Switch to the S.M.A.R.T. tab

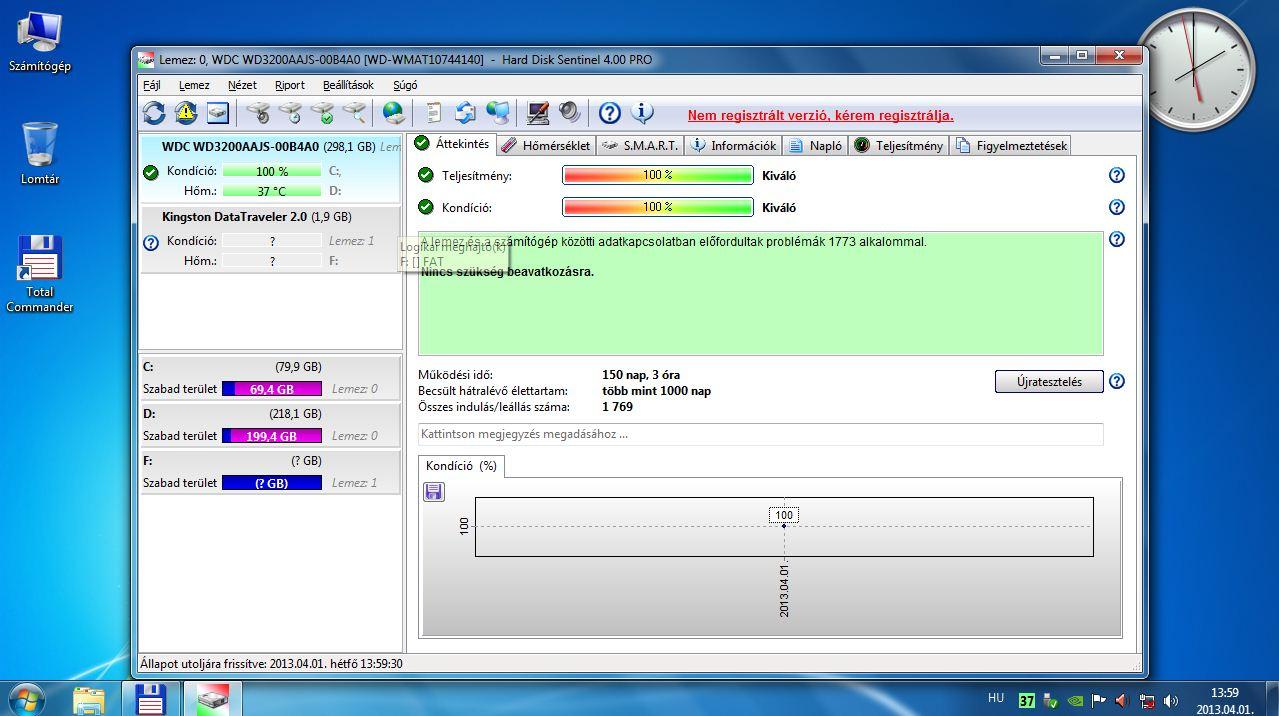coord(640,145)
